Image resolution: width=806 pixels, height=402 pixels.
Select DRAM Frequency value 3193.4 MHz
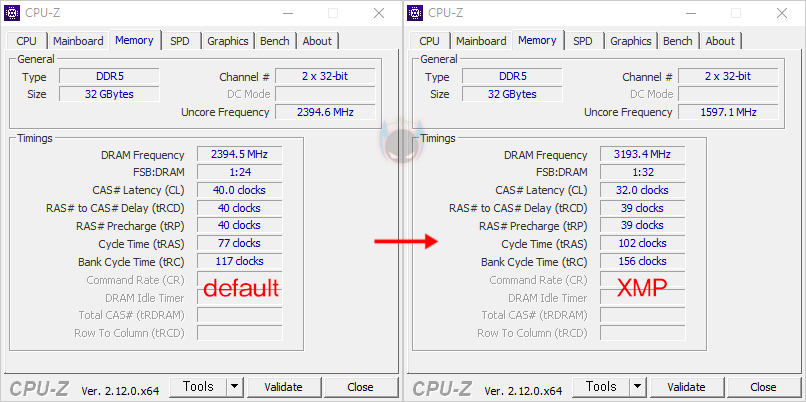[x=643, y=154]
